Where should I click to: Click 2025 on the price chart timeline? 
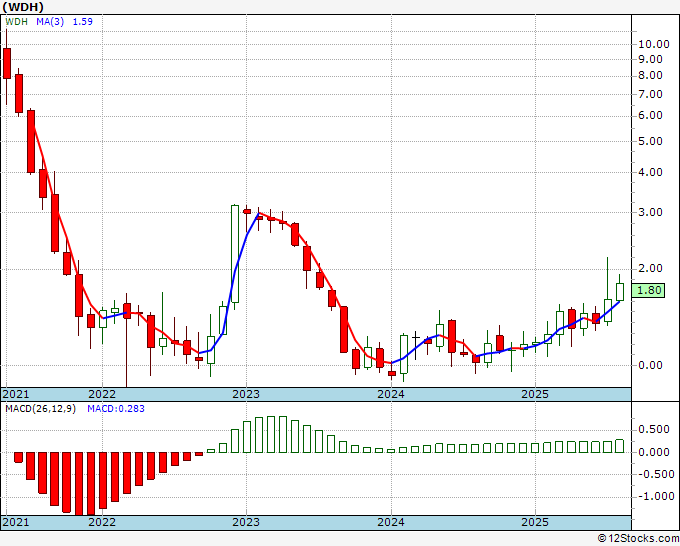(535, 394)
